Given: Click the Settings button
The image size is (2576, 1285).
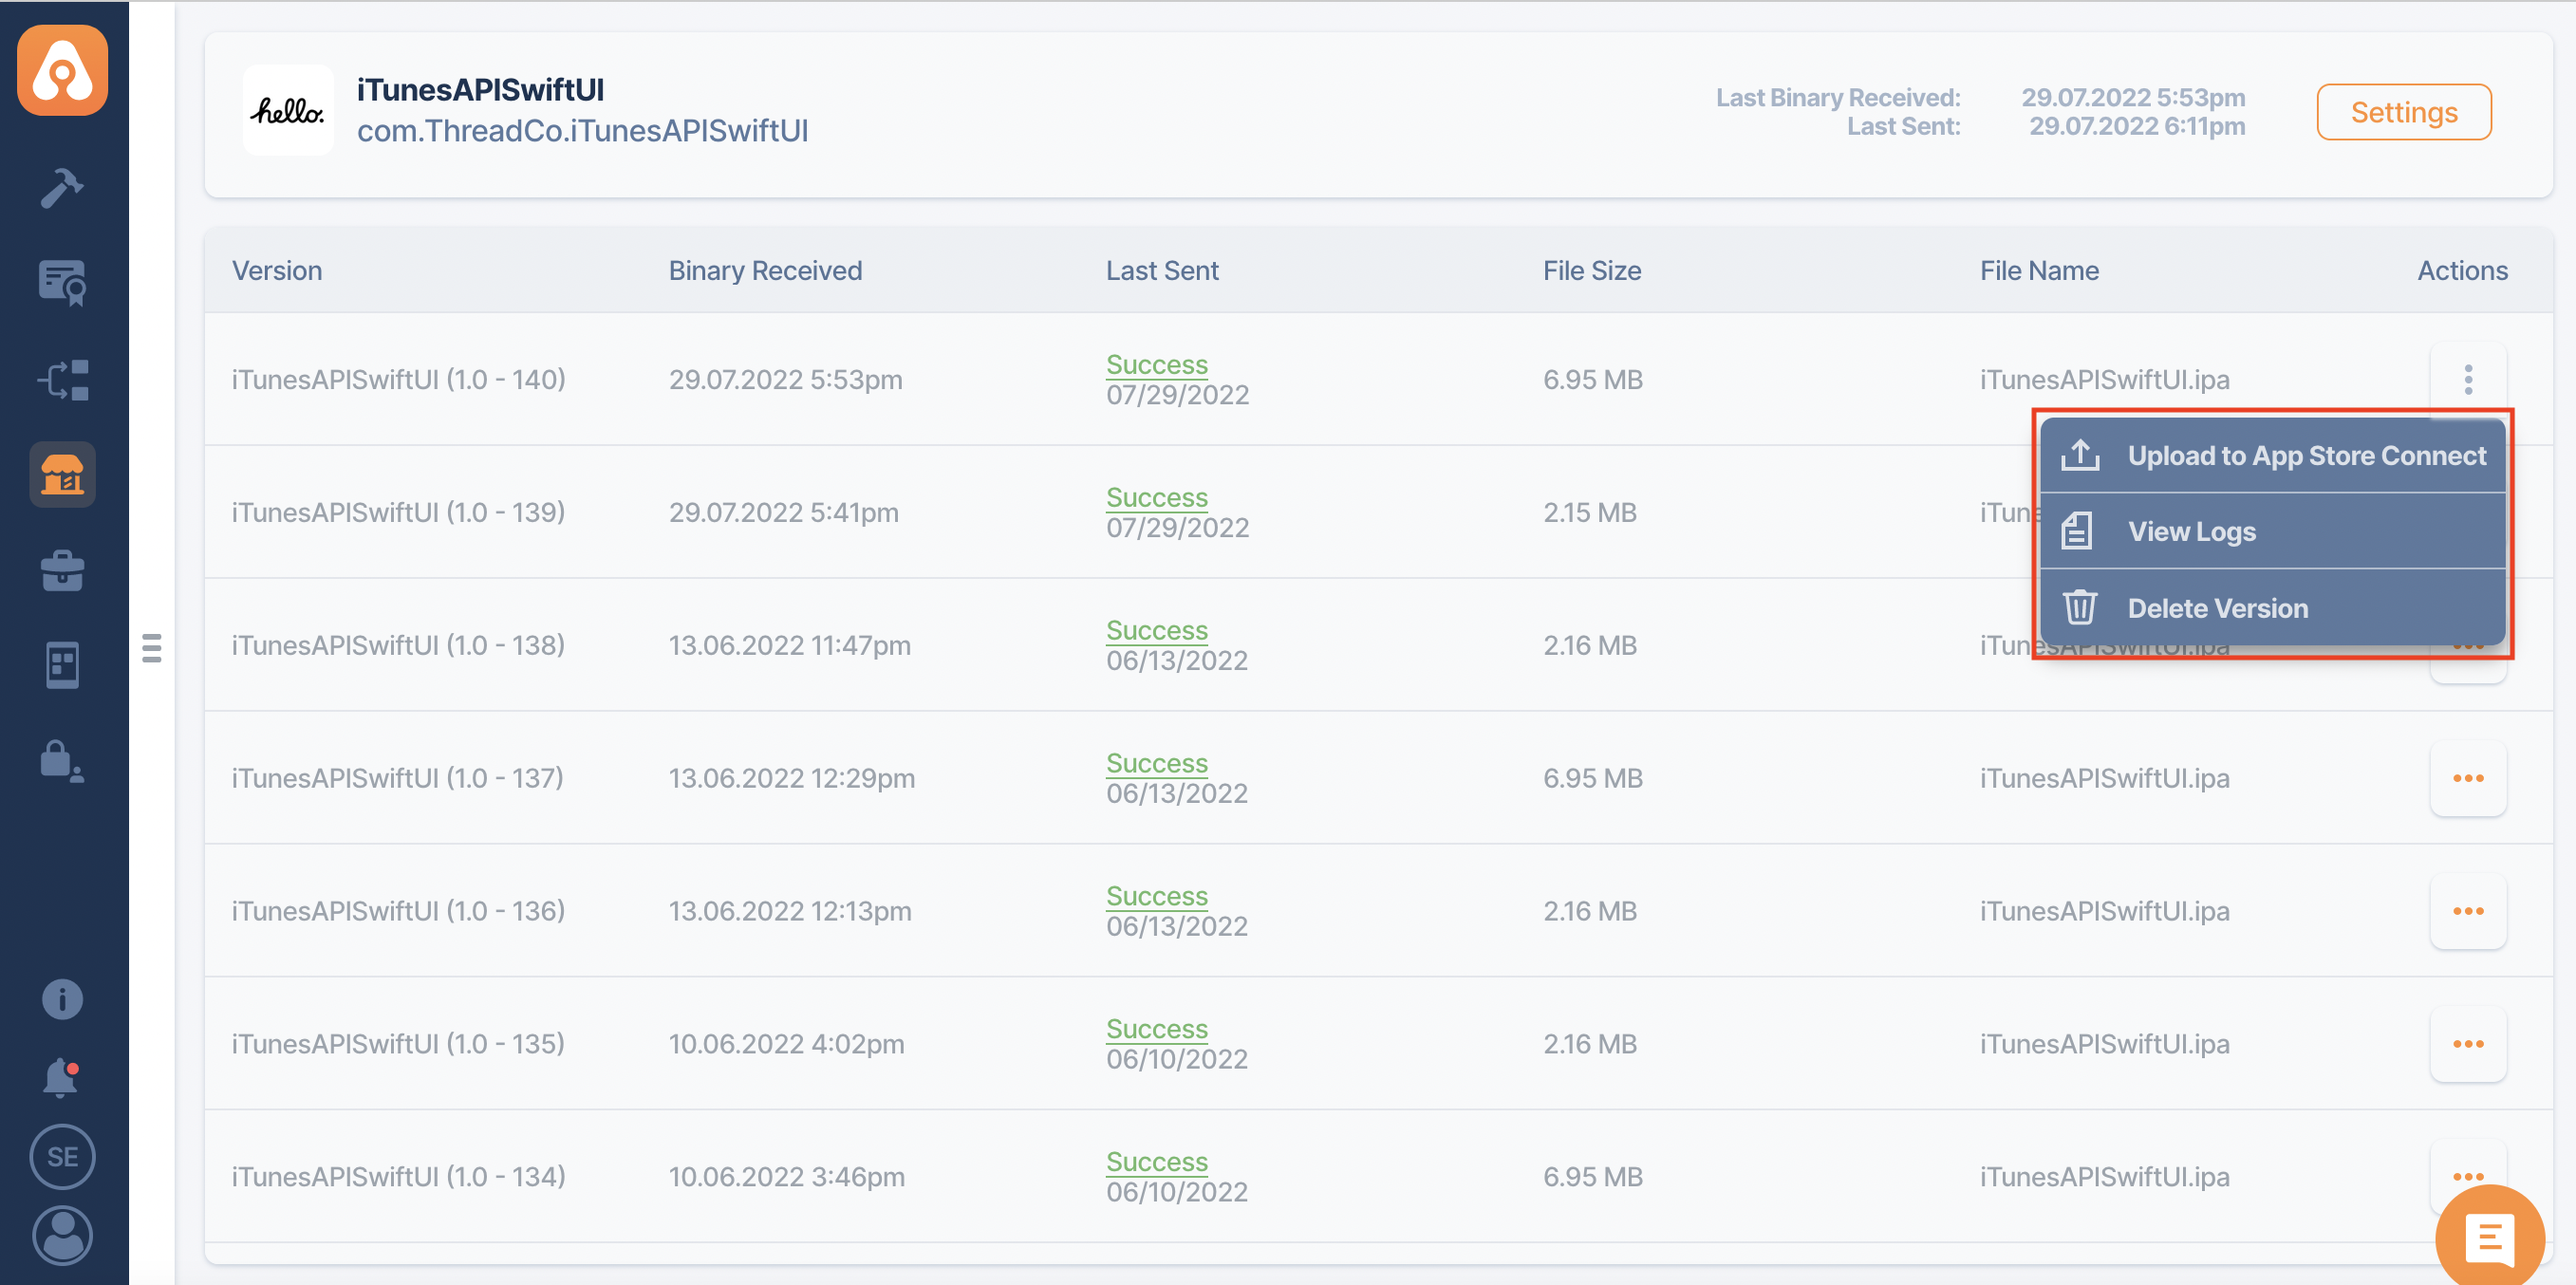Looking at the screenshot, I should point(2403,112).
